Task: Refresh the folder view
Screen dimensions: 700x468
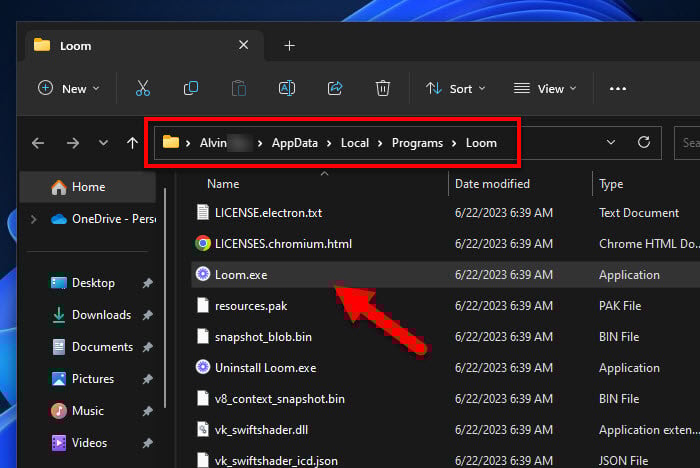Action: [x=644, y=142]
